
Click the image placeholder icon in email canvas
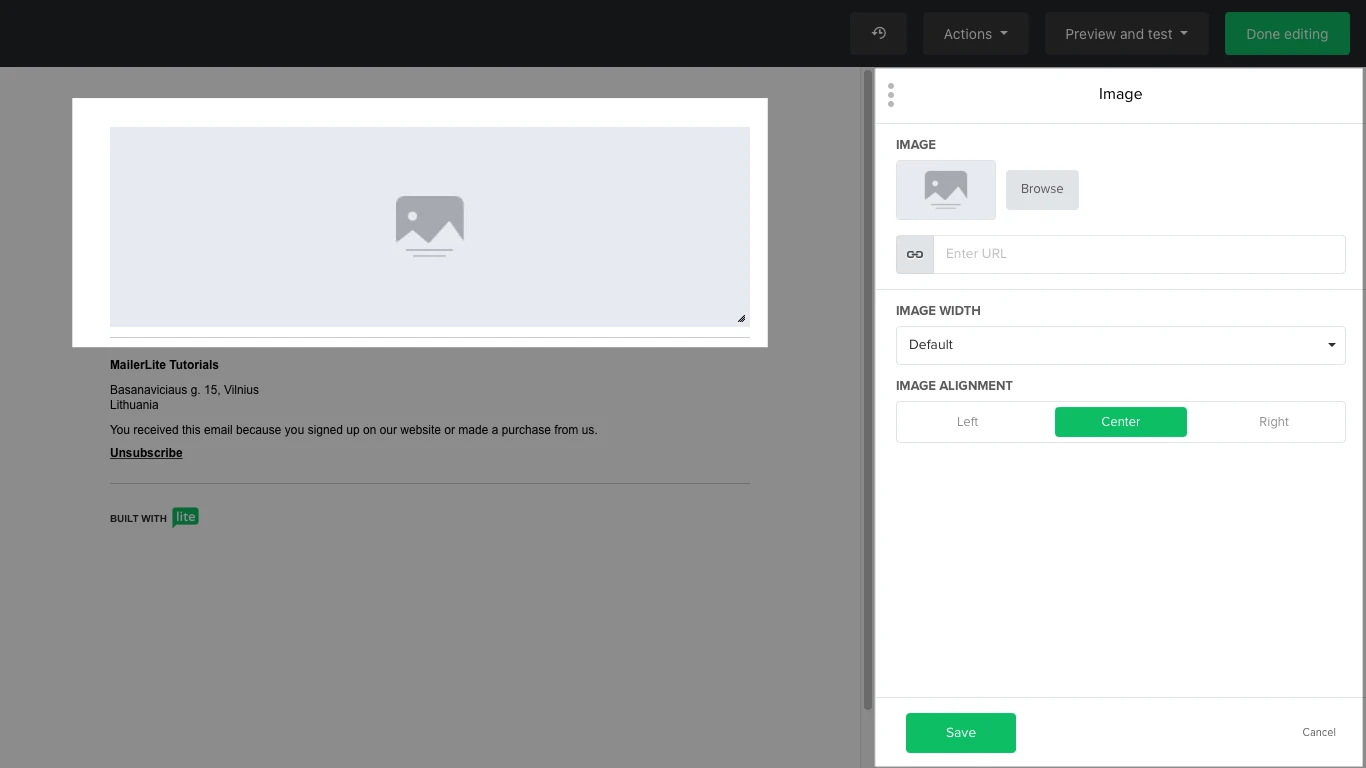pyautogui.click(x=429, y=226)
